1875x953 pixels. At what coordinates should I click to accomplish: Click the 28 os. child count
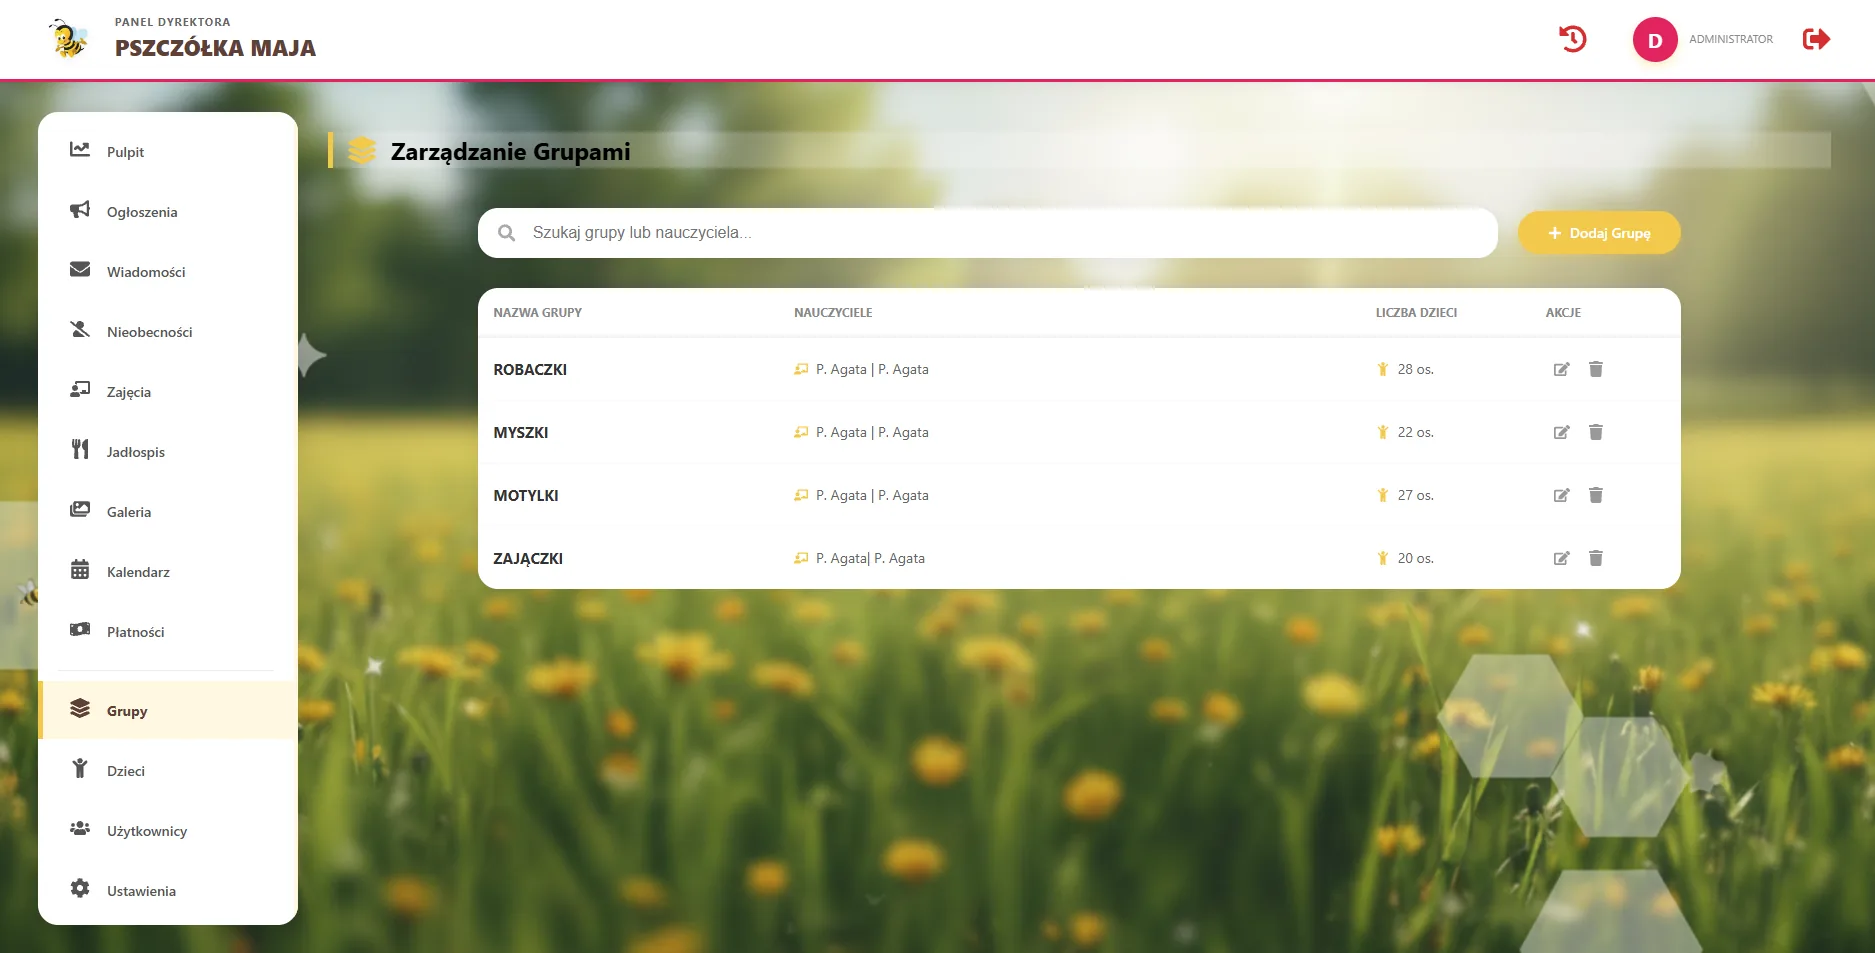[x=1415, y=369]
